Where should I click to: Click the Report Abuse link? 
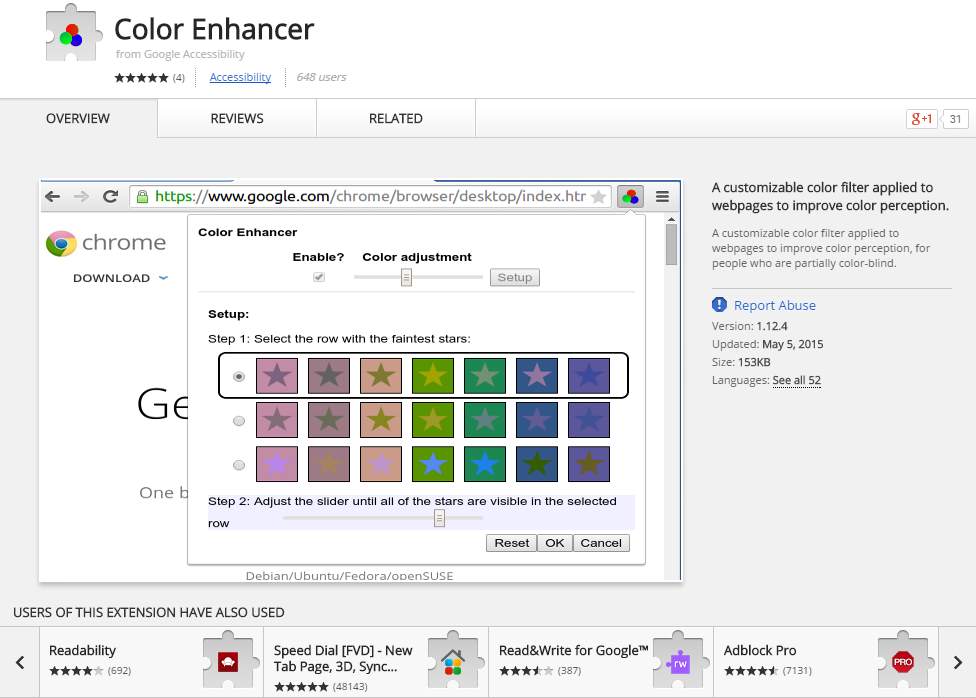pyautogui.click(x=775, y=305)
